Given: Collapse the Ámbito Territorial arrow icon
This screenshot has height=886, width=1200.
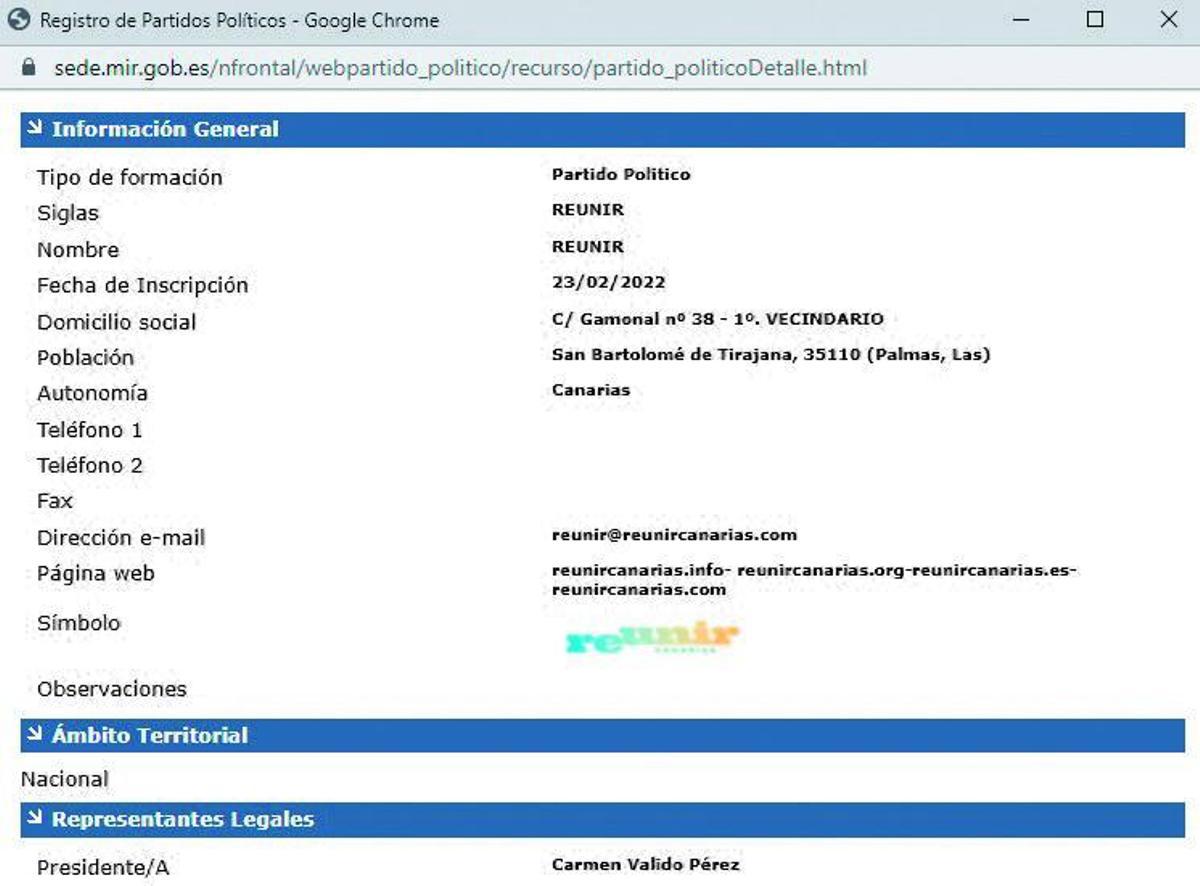Looking at the screenshot, I should 35,735.
